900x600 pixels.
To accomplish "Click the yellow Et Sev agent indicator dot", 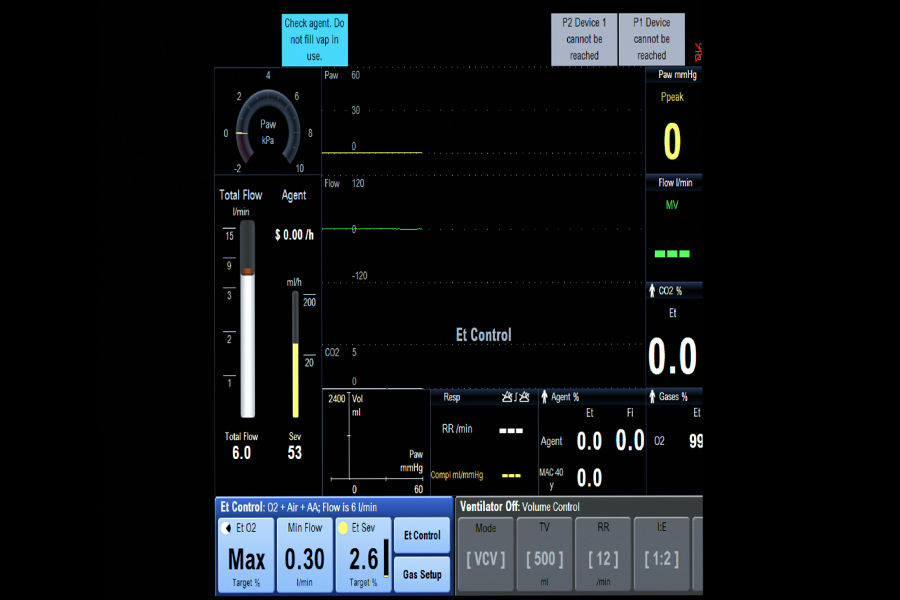I will [x=344, y=527].
